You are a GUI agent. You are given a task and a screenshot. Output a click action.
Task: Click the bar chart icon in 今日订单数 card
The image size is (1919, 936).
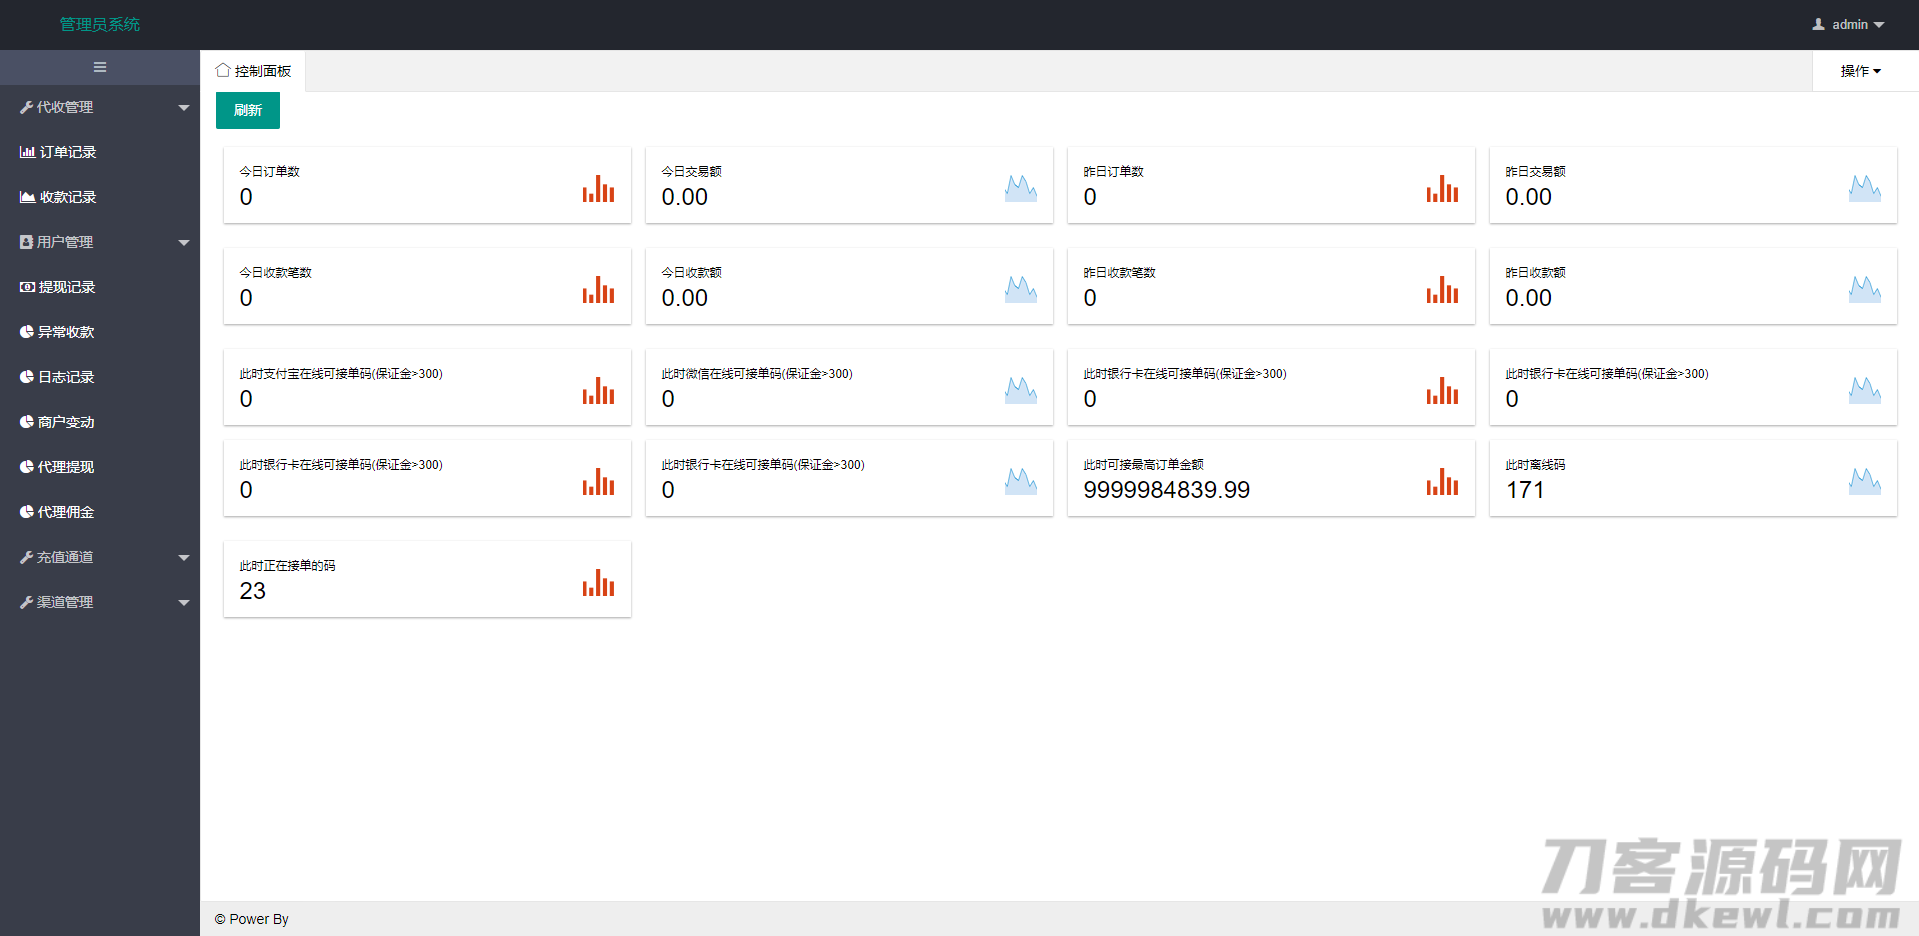(x=598, y=189)
